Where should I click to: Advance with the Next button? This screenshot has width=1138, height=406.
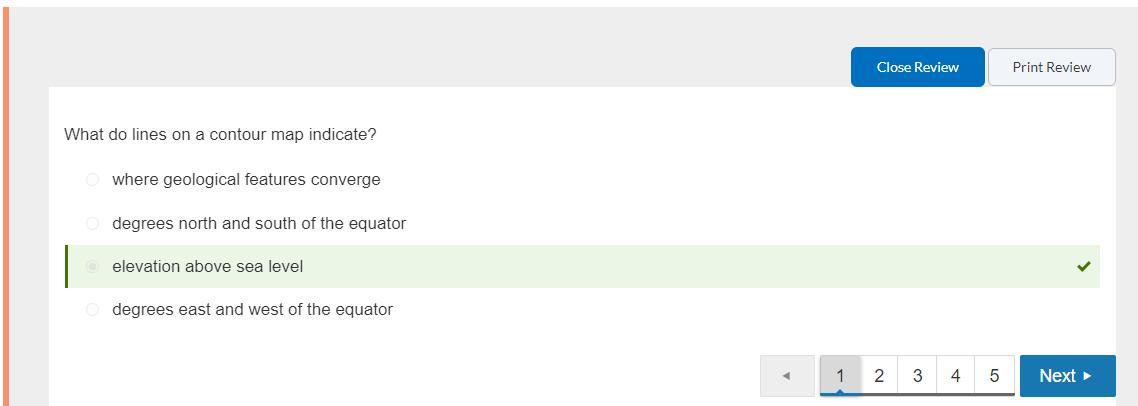pyautogui.click(x=1067, y=376)
